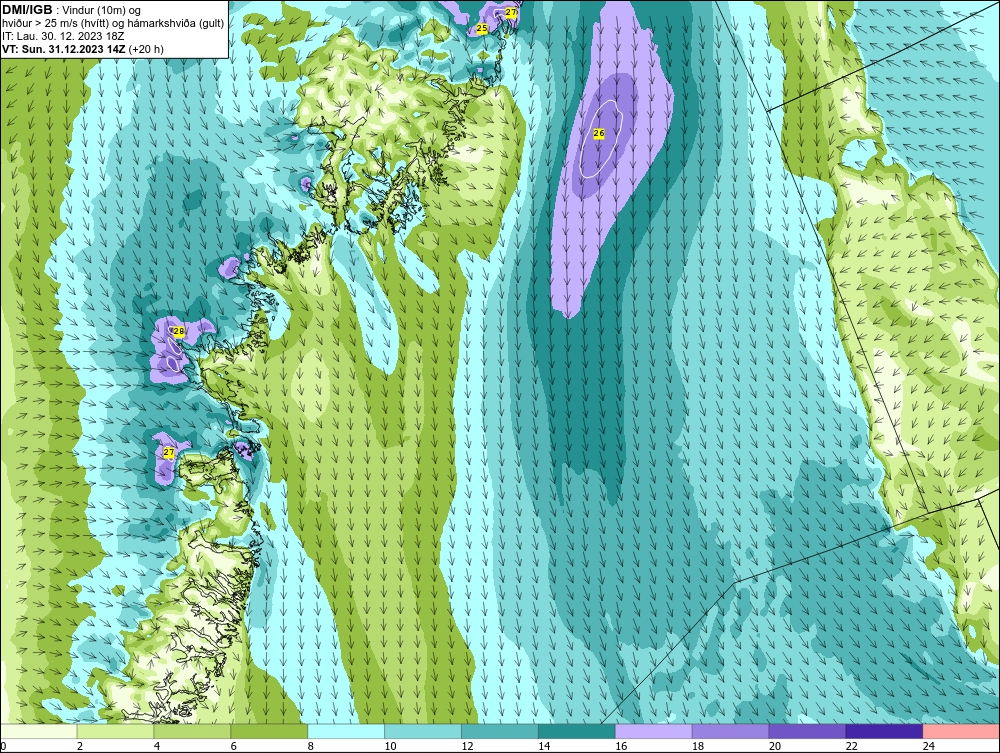Click the yellow "25" gust label
Viewport: 1000px width, 753px height.
[482, 28]
